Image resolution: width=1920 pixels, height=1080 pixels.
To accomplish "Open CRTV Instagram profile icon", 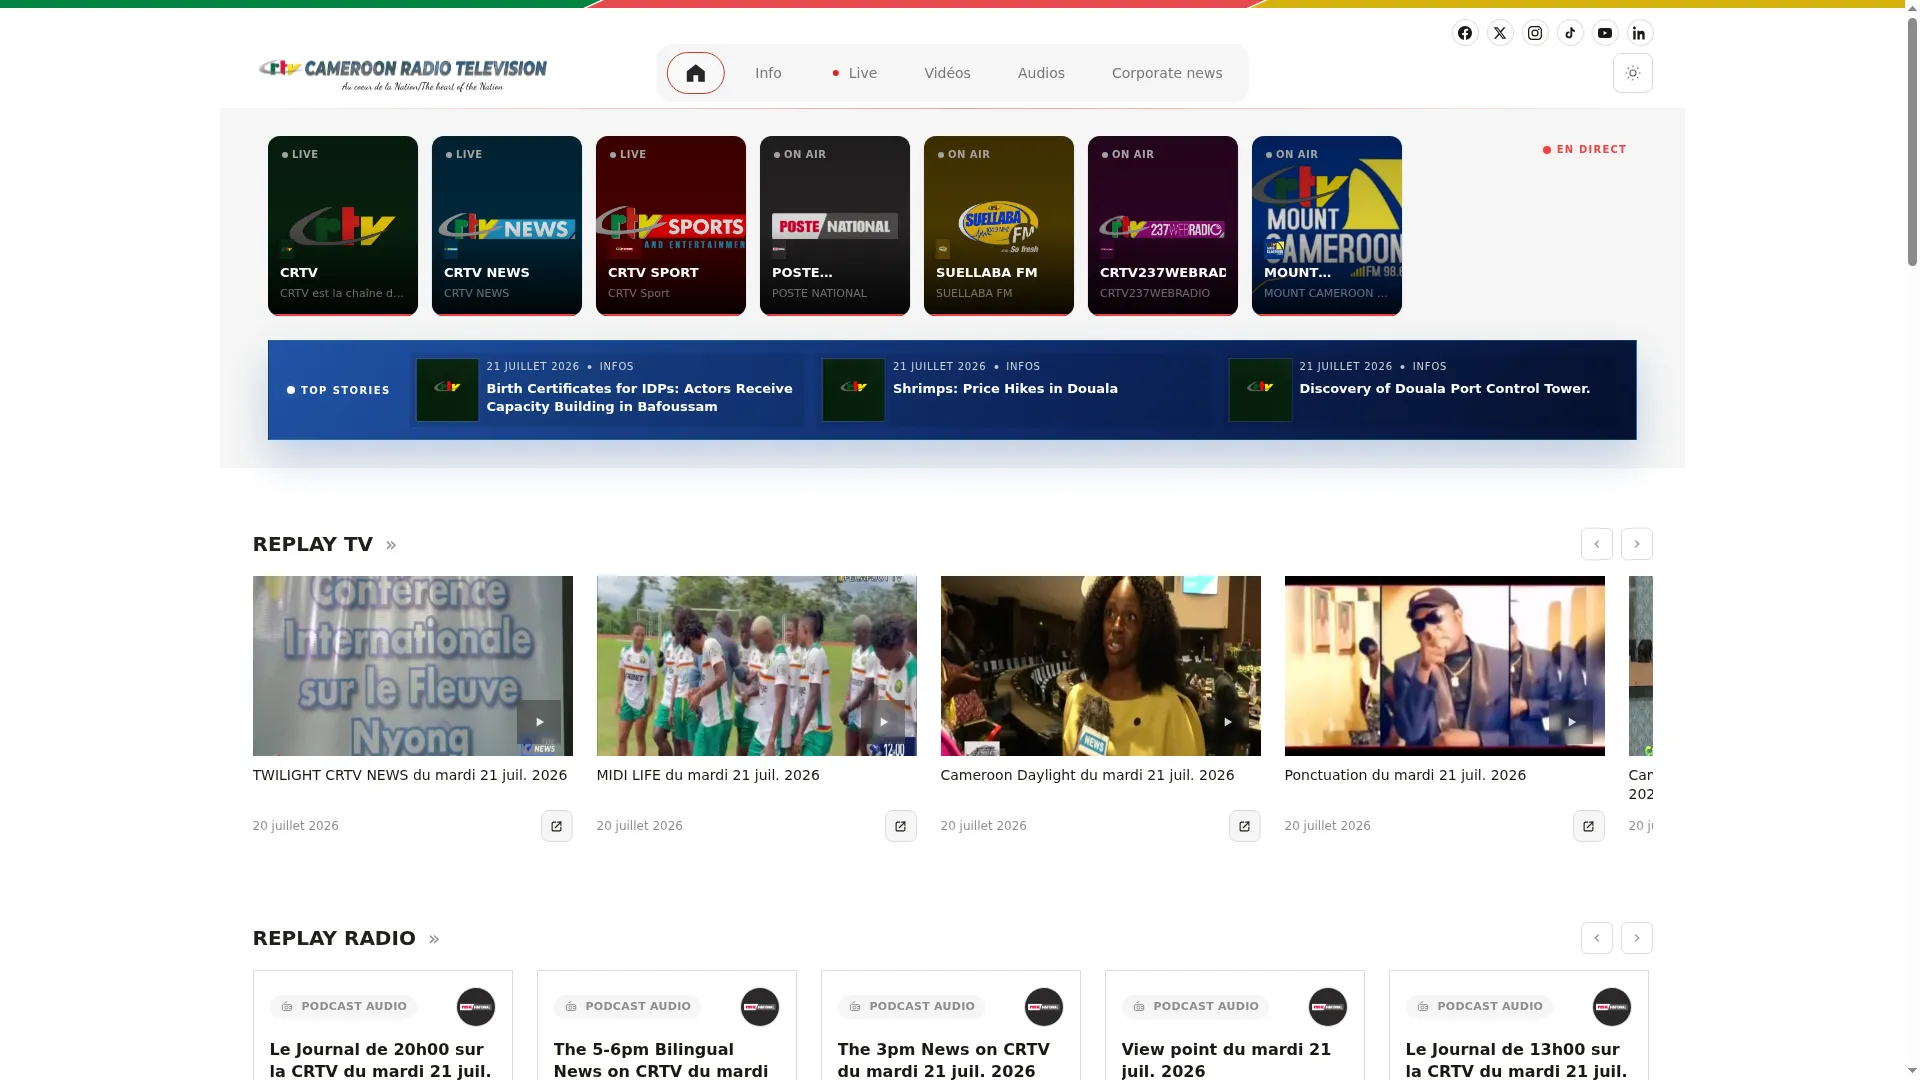I will pyautogui.click(x=1535, y=33).
